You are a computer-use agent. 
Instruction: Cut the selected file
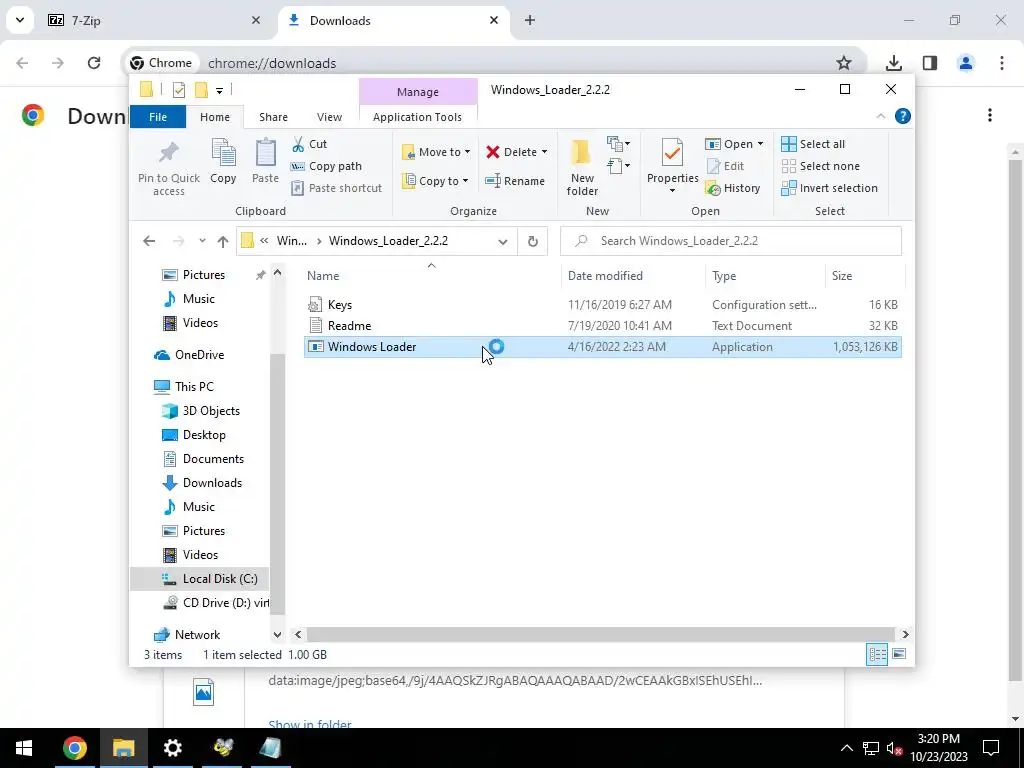pos(310,144)
